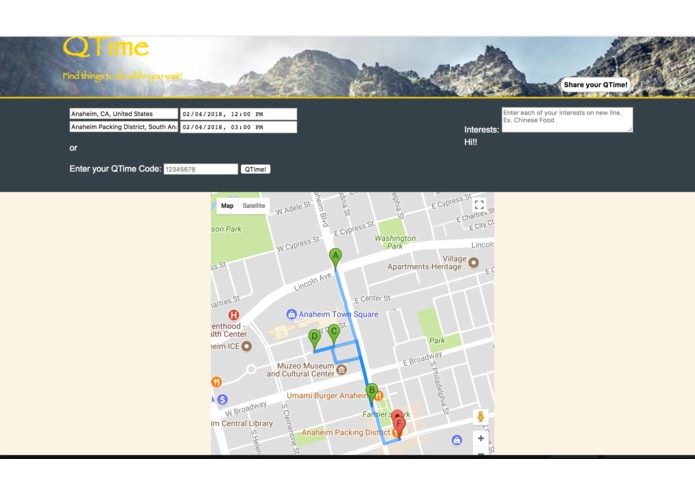
Task: Click the QTime! submit button
Action: 255,169
